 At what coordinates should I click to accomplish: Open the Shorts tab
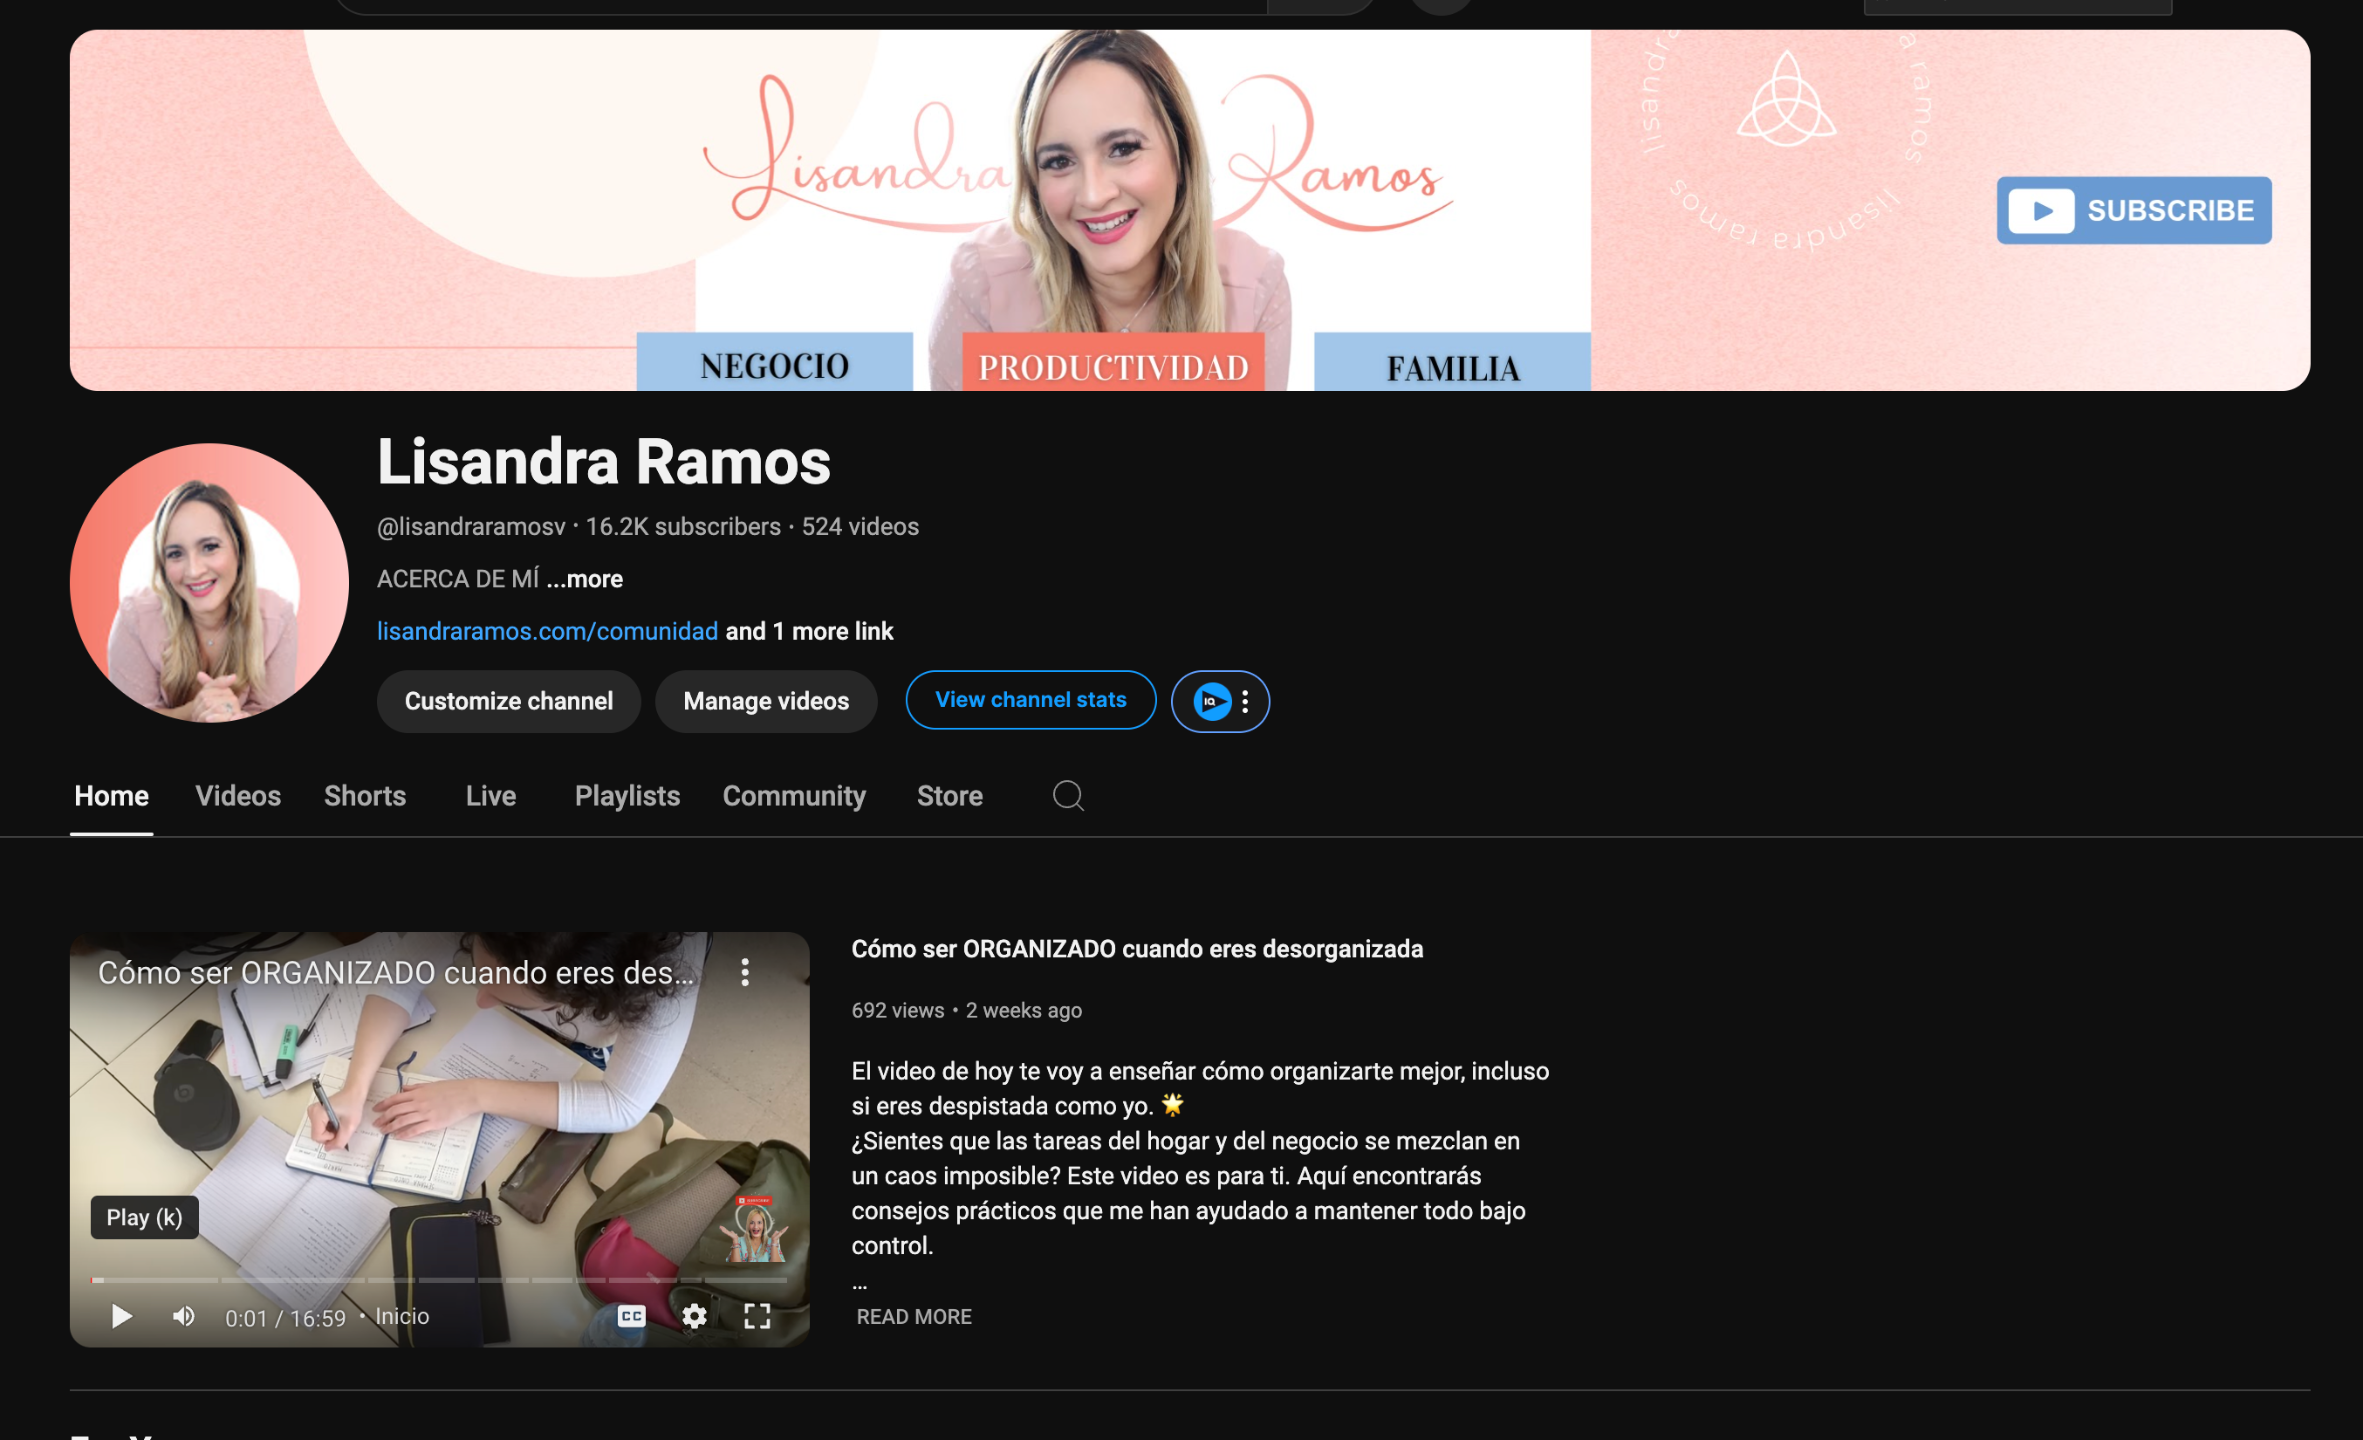click(364, 796)
